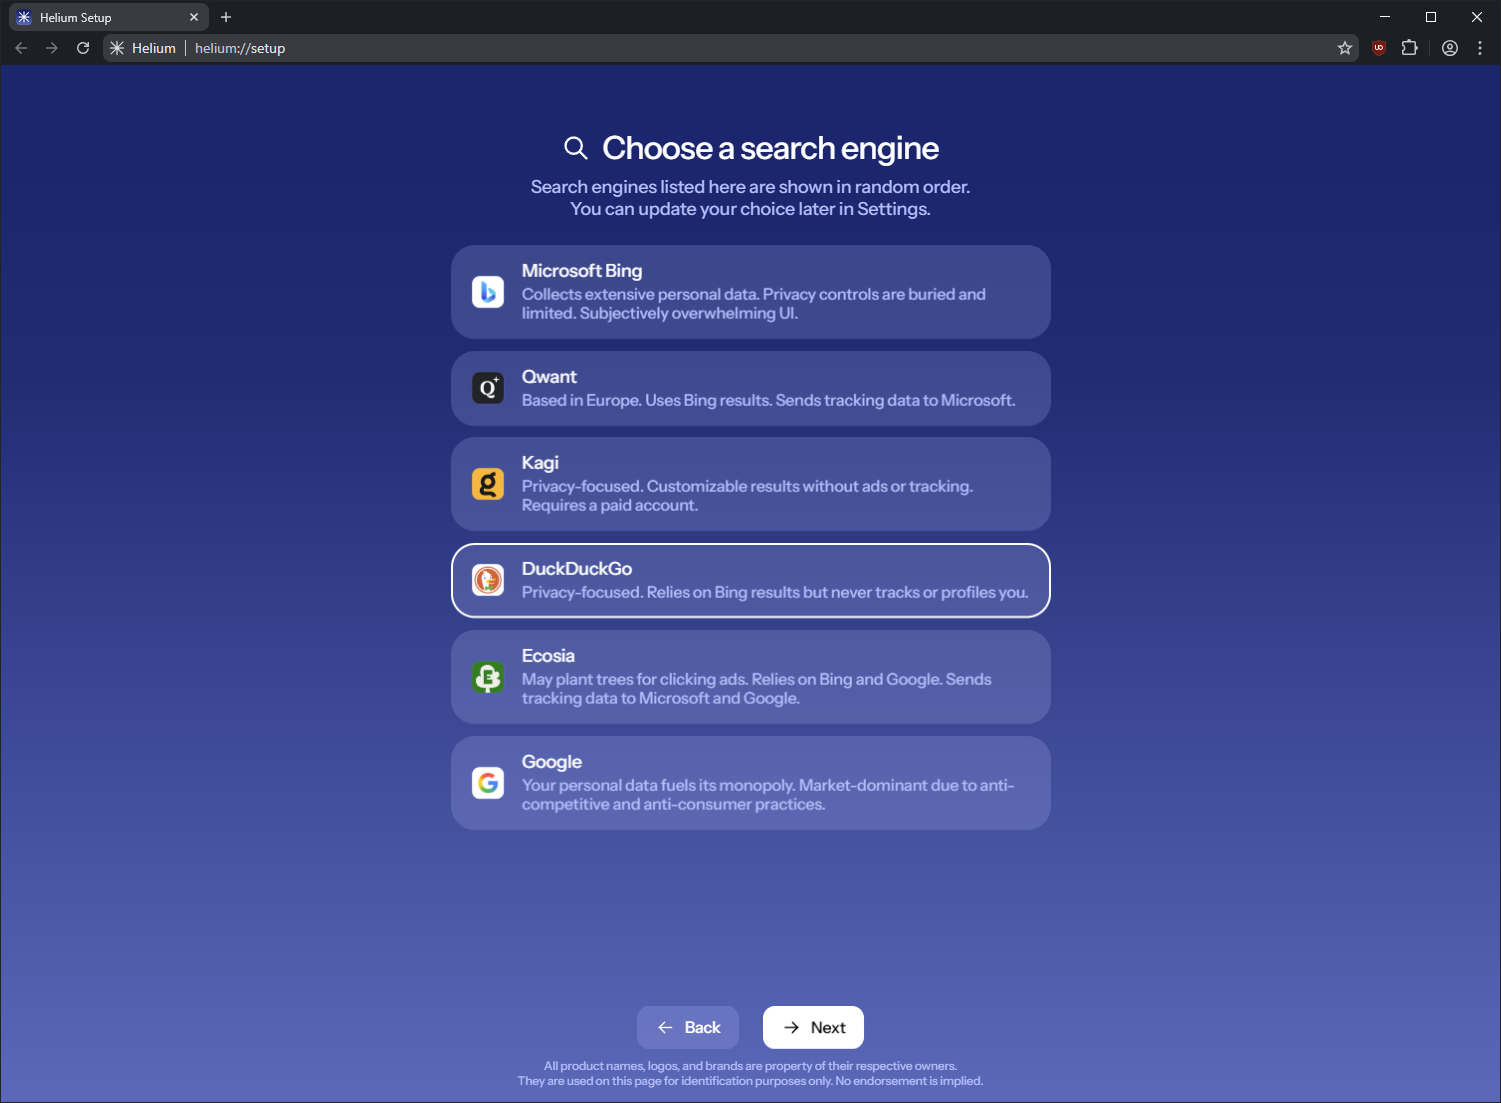The height and width of the screenshot is (1103, 1501).
Task: Click the Google logo icon
Action: (488, 783)
